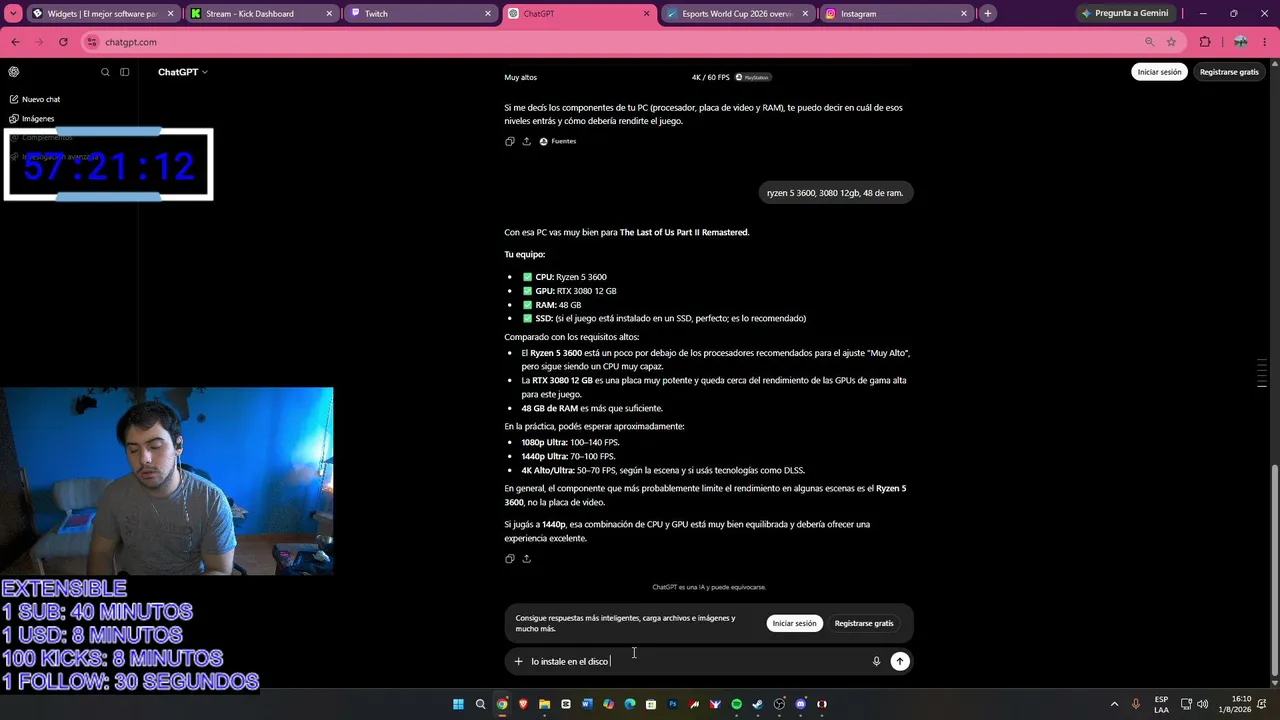Click the ChatGPT logo in the sidebar

14,72
